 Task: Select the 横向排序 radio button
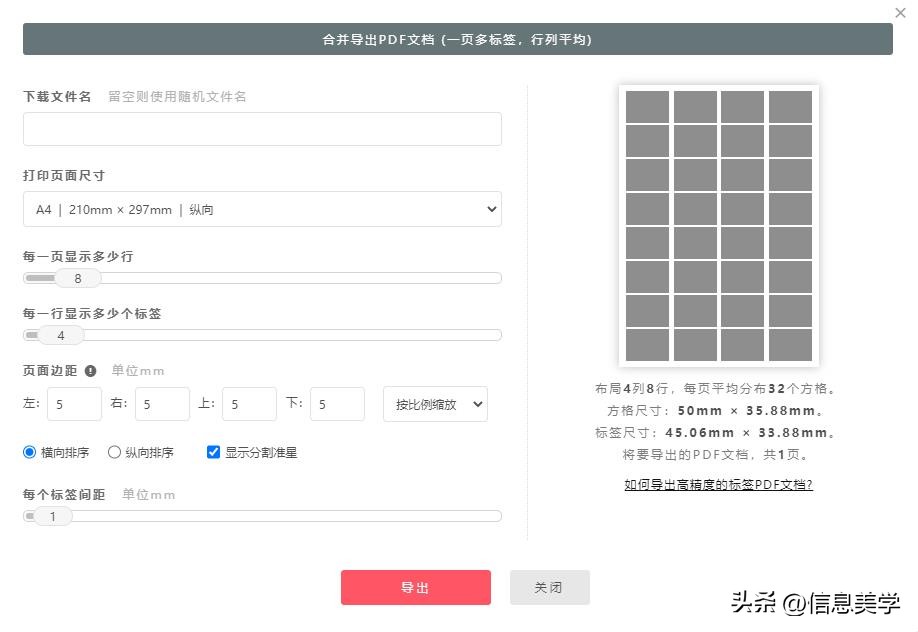[x=29, y=452]
